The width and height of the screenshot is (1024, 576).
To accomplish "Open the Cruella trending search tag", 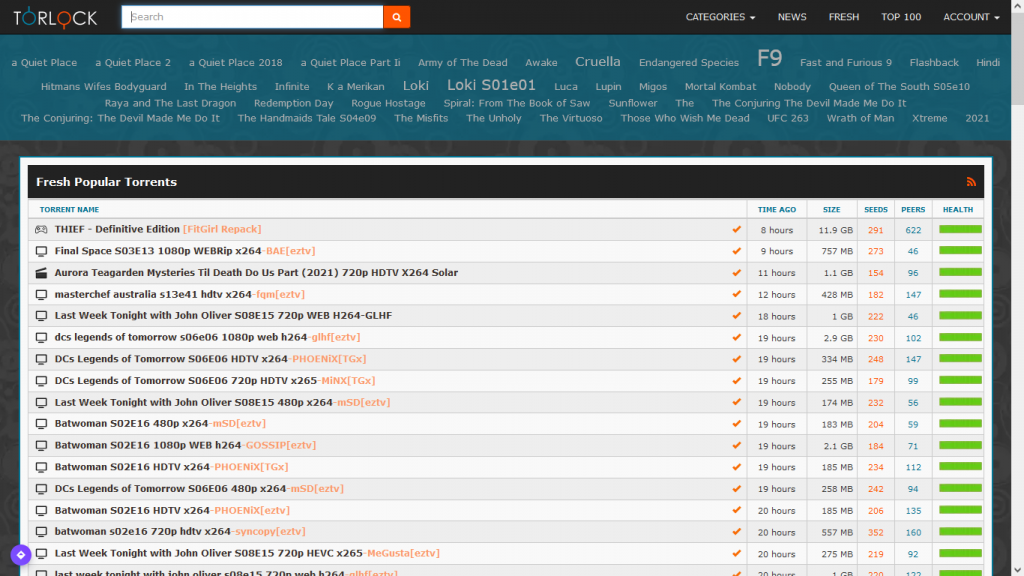I will (598, 61).
